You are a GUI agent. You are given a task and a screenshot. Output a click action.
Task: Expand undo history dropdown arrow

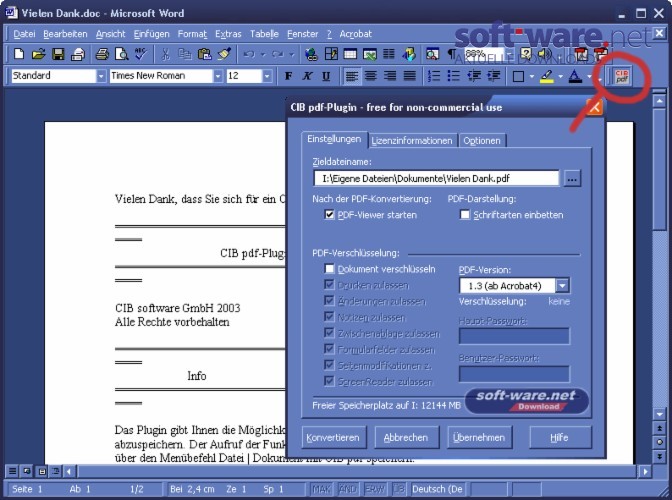(263, 54)
